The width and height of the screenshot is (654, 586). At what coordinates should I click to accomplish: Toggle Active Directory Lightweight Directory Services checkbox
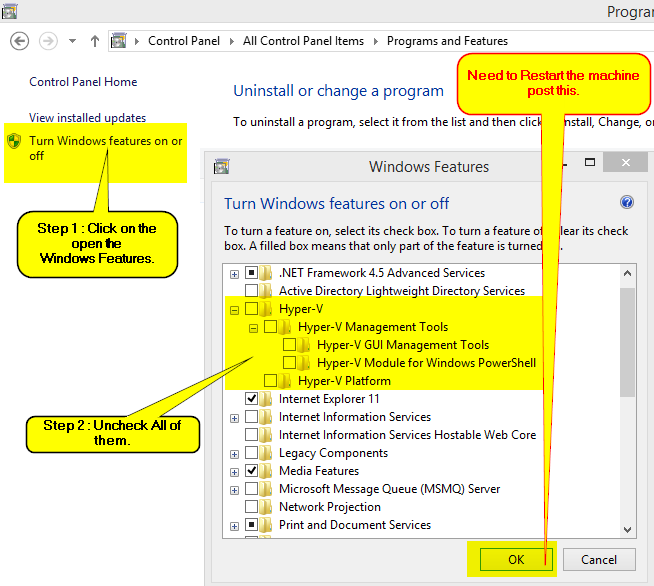[251, 290]
